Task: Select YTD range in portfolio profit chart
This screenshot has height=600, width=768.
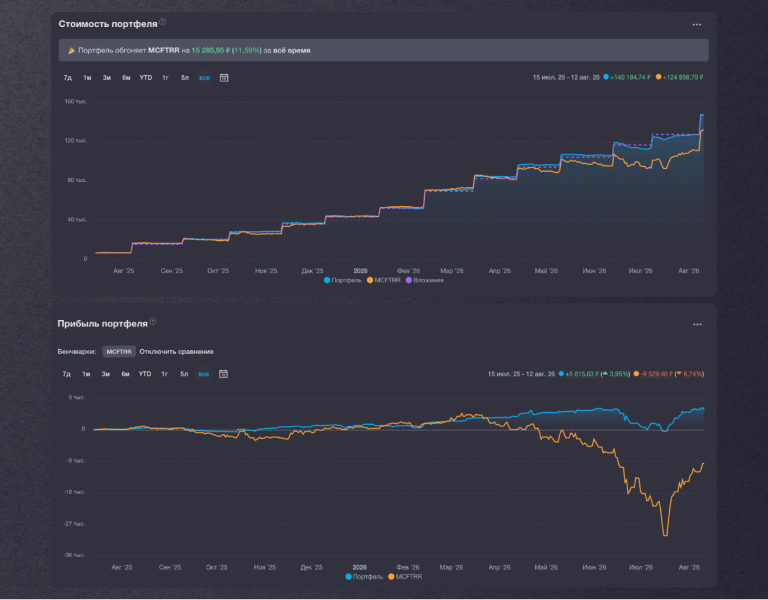Action: [144, 374]
